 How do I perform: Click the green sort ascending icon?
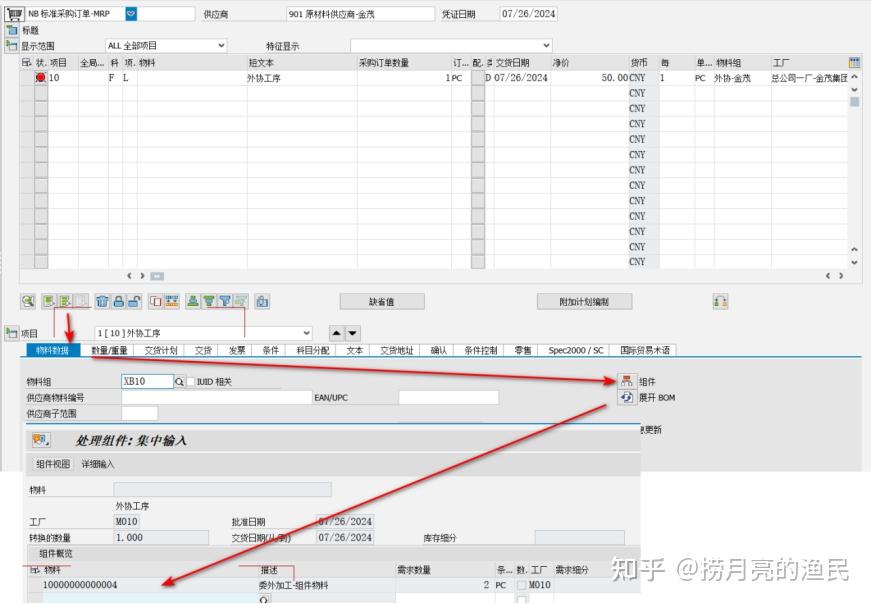click(x=193, y=301)
